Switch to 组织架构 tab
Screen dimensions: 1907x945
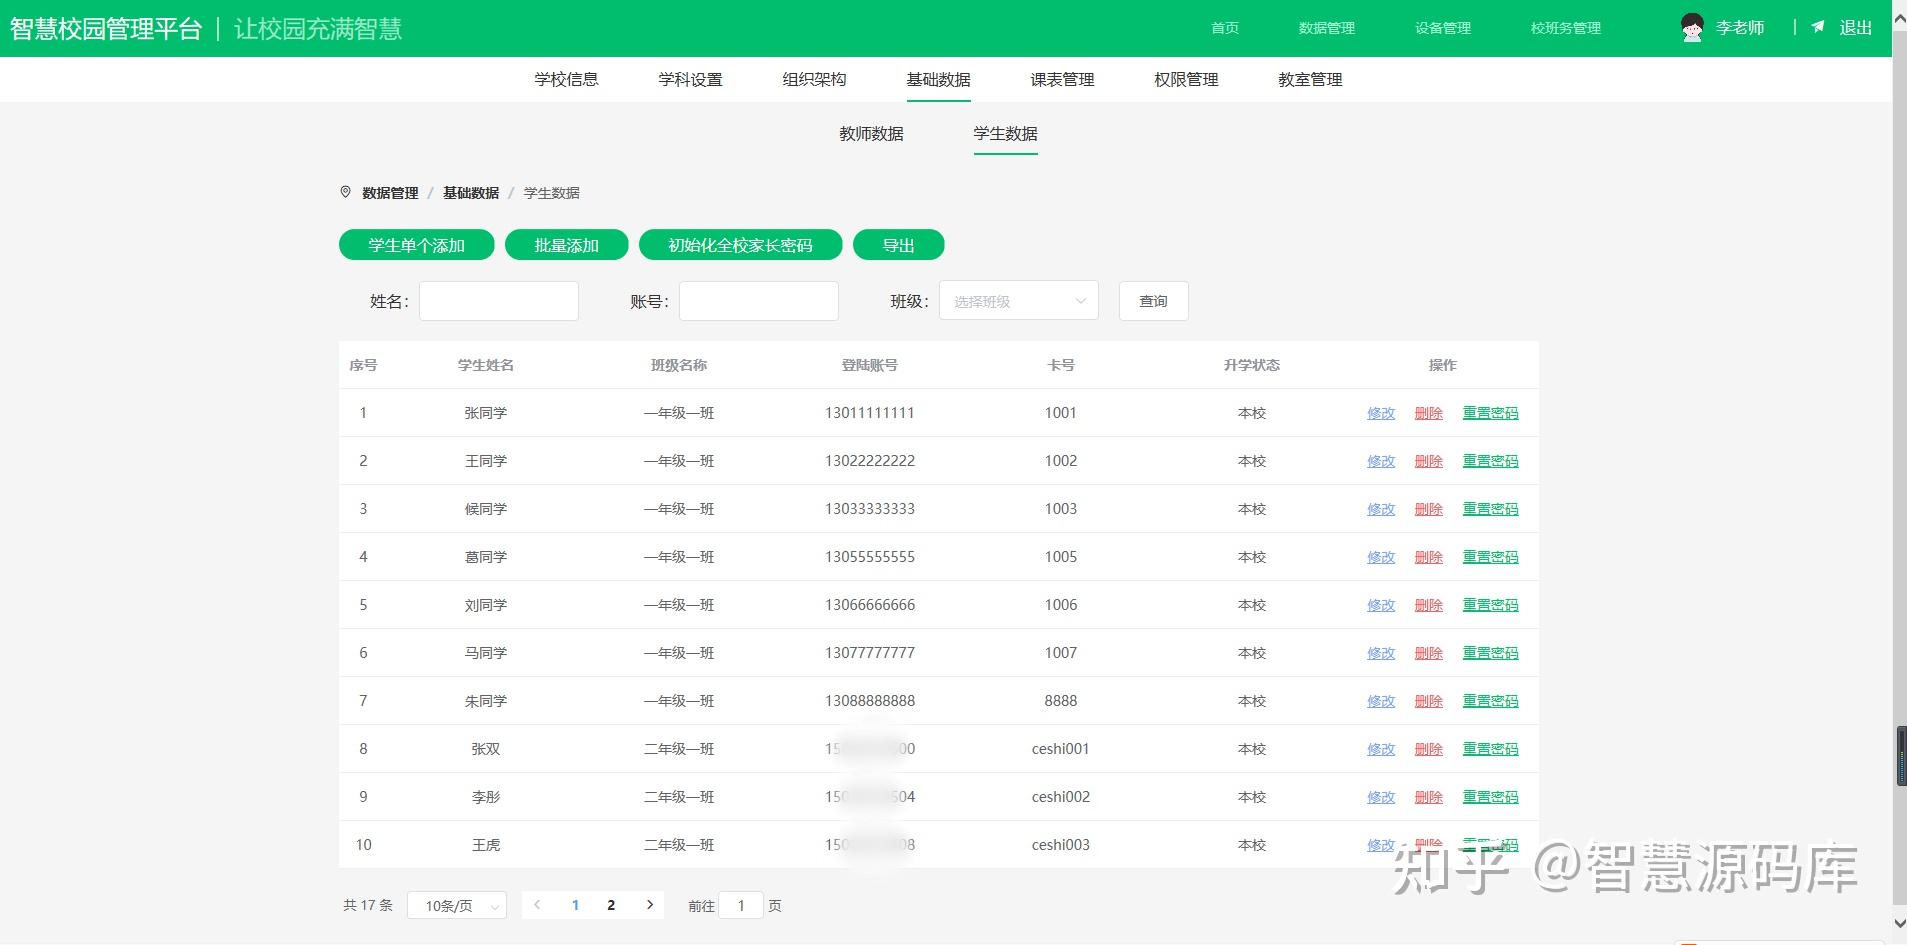pos(814,79)
